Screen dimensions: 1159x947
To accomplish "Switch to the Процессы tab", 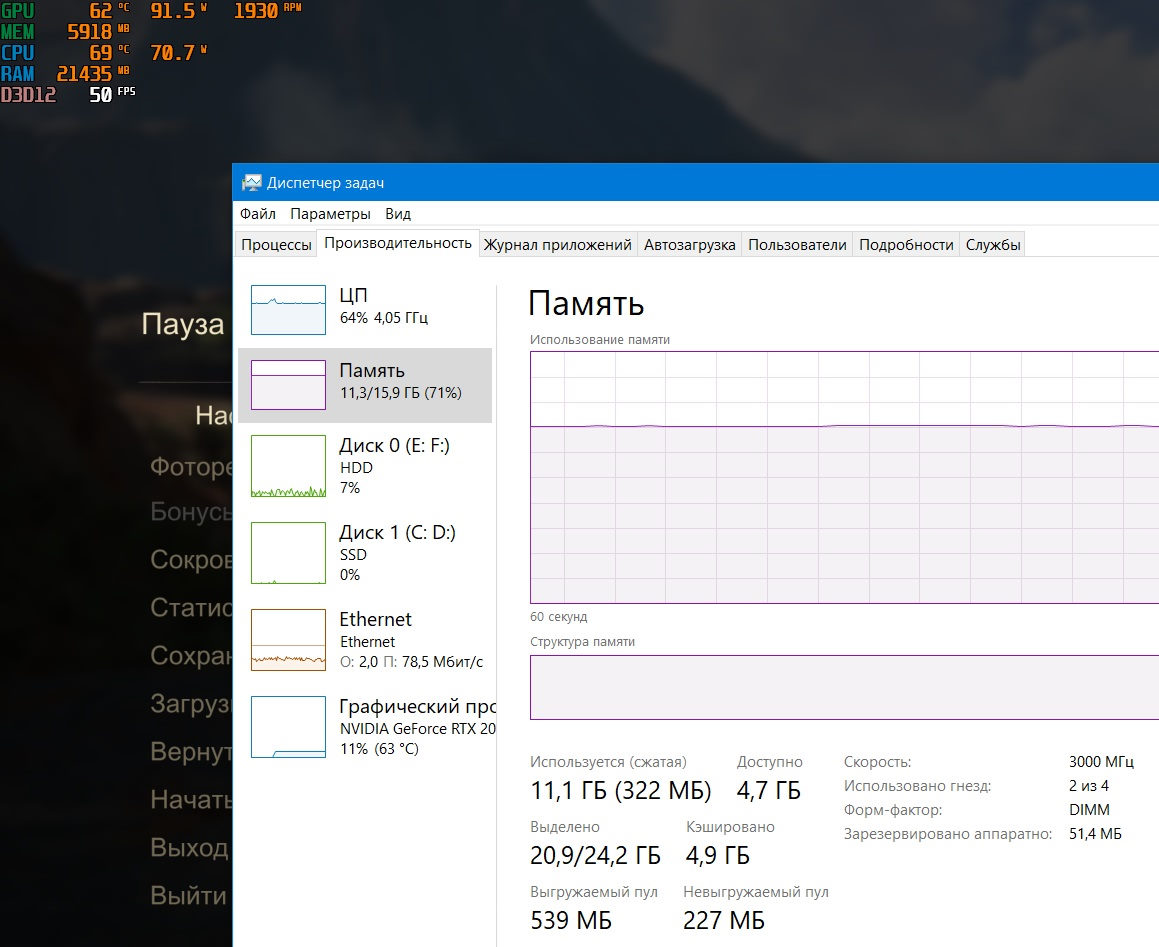I will tap(276, 245).
